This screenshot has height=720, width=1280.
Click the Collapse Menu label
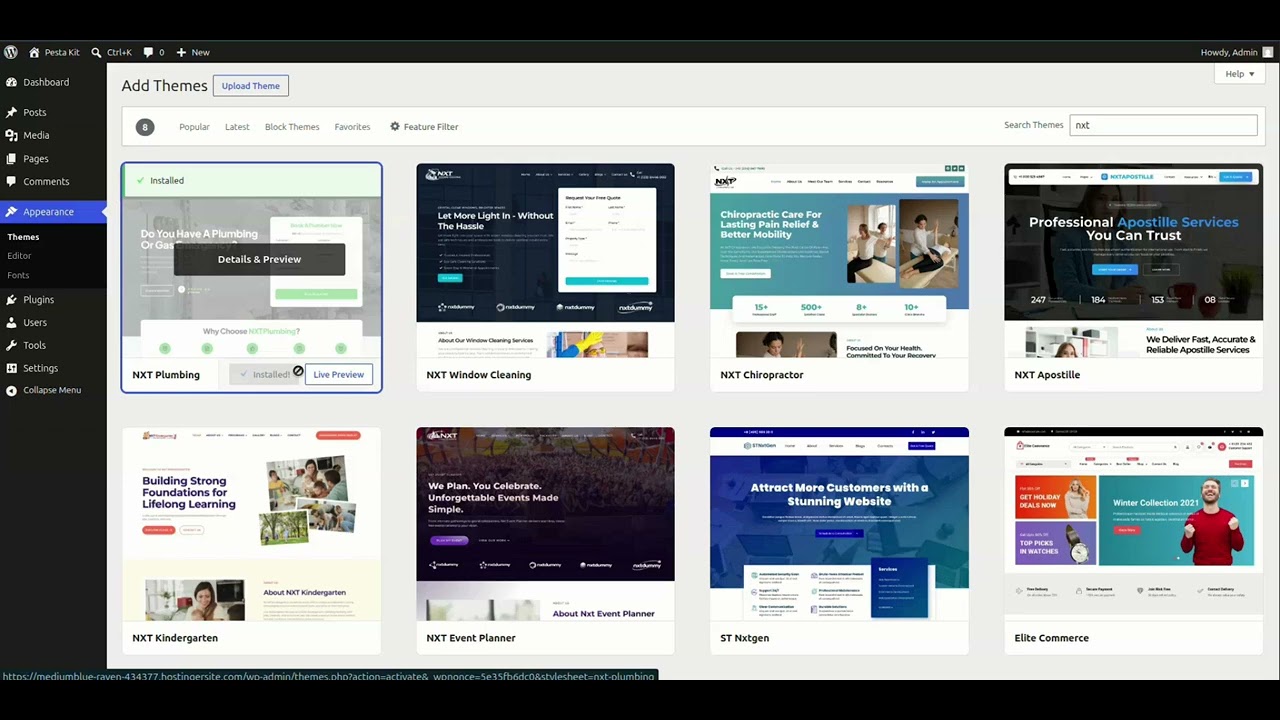pos(52,390)
